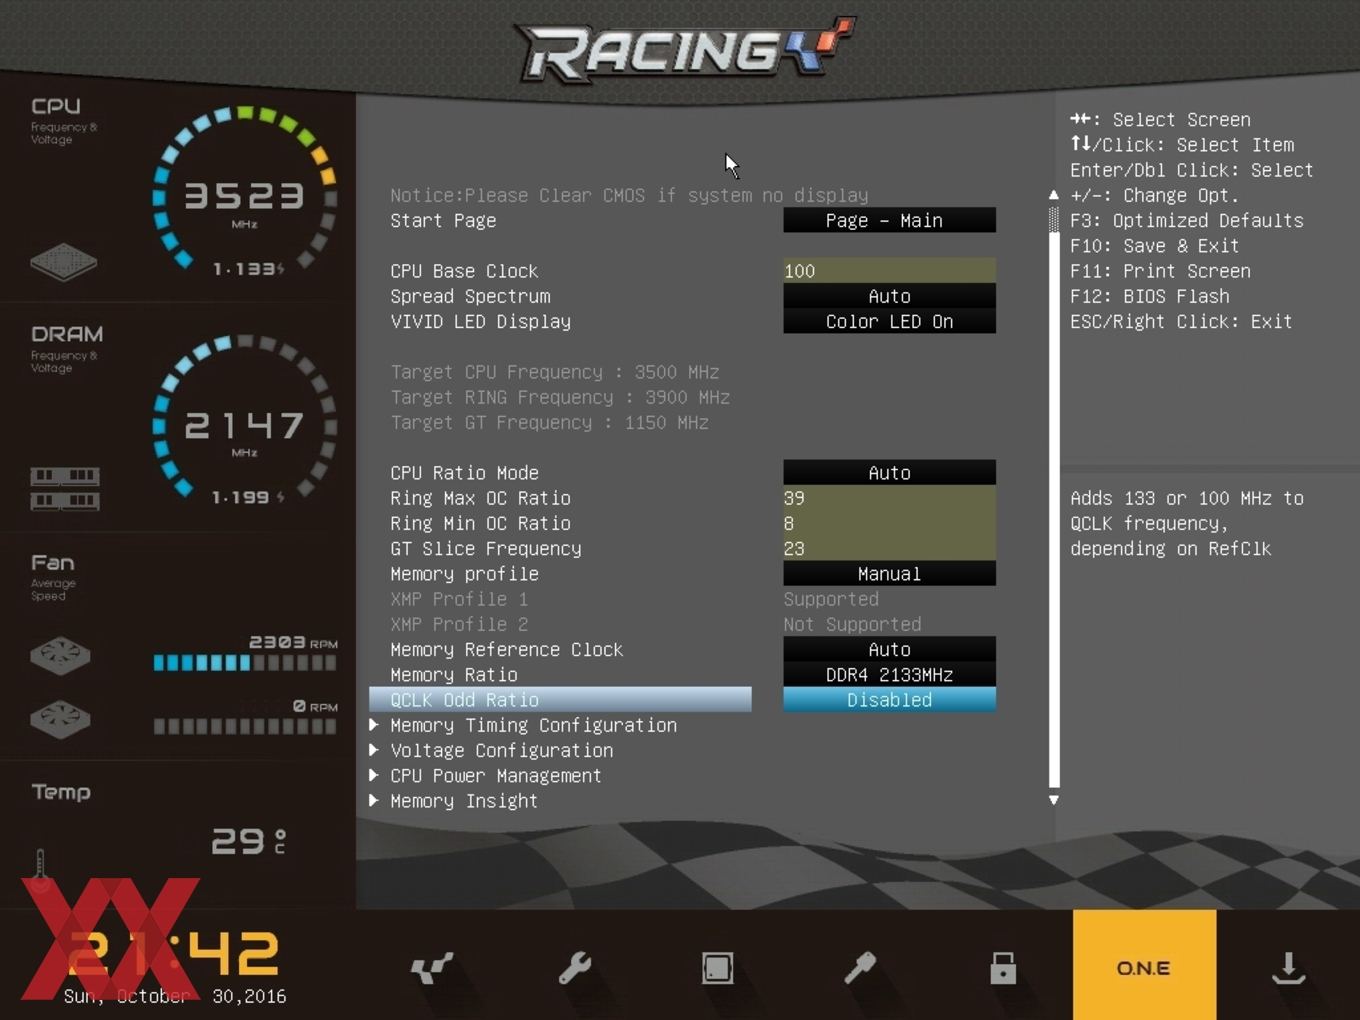Image resolution: width=1360 pixels, height=1020 pixels.
Task: Select the VIVID LED Display label
Action: [480, 321]
